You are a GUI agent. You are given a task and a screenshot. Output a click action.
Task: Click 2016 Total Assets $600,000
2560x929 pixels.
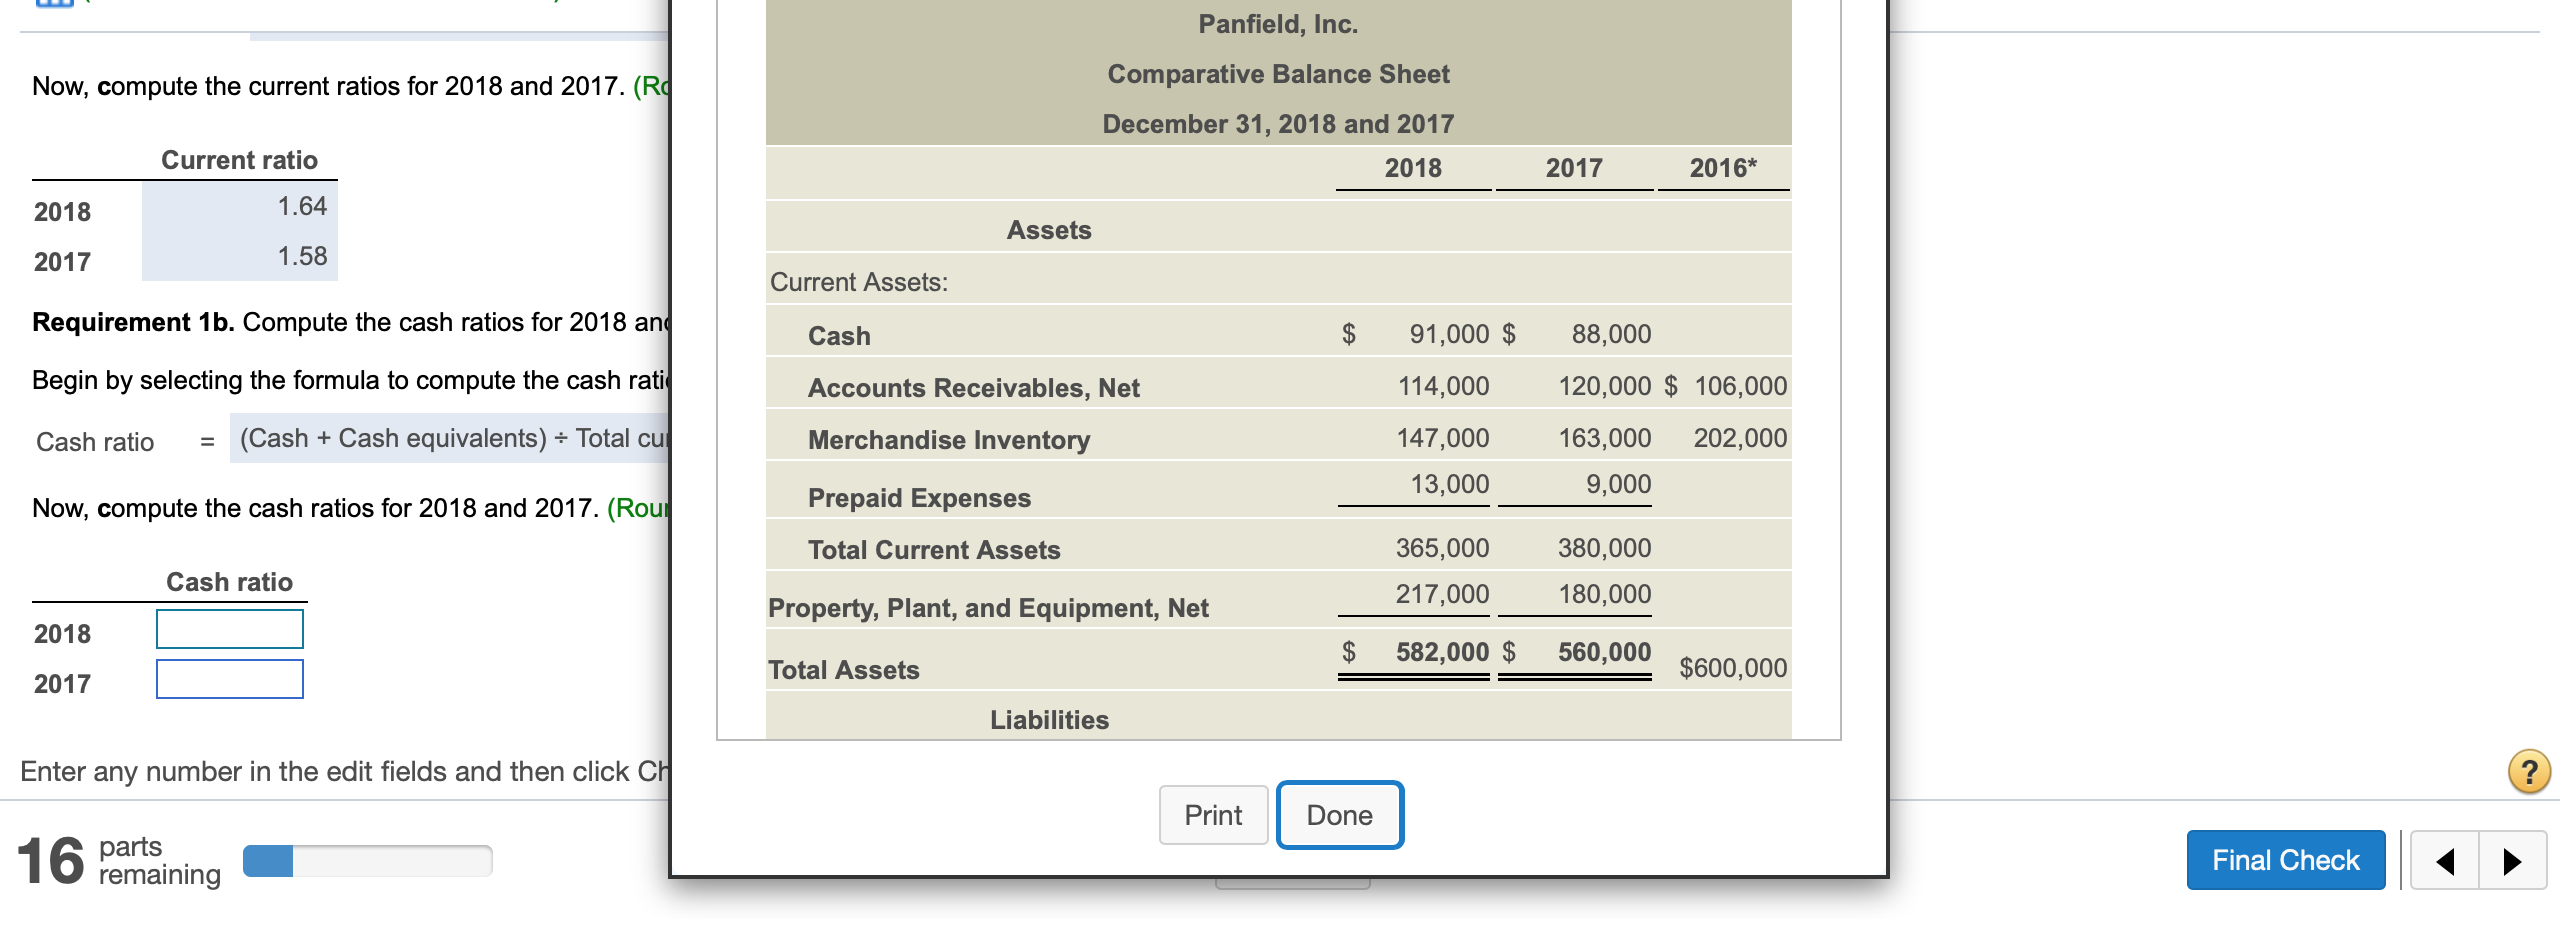pyautogui.click(x=1733, y=668)
